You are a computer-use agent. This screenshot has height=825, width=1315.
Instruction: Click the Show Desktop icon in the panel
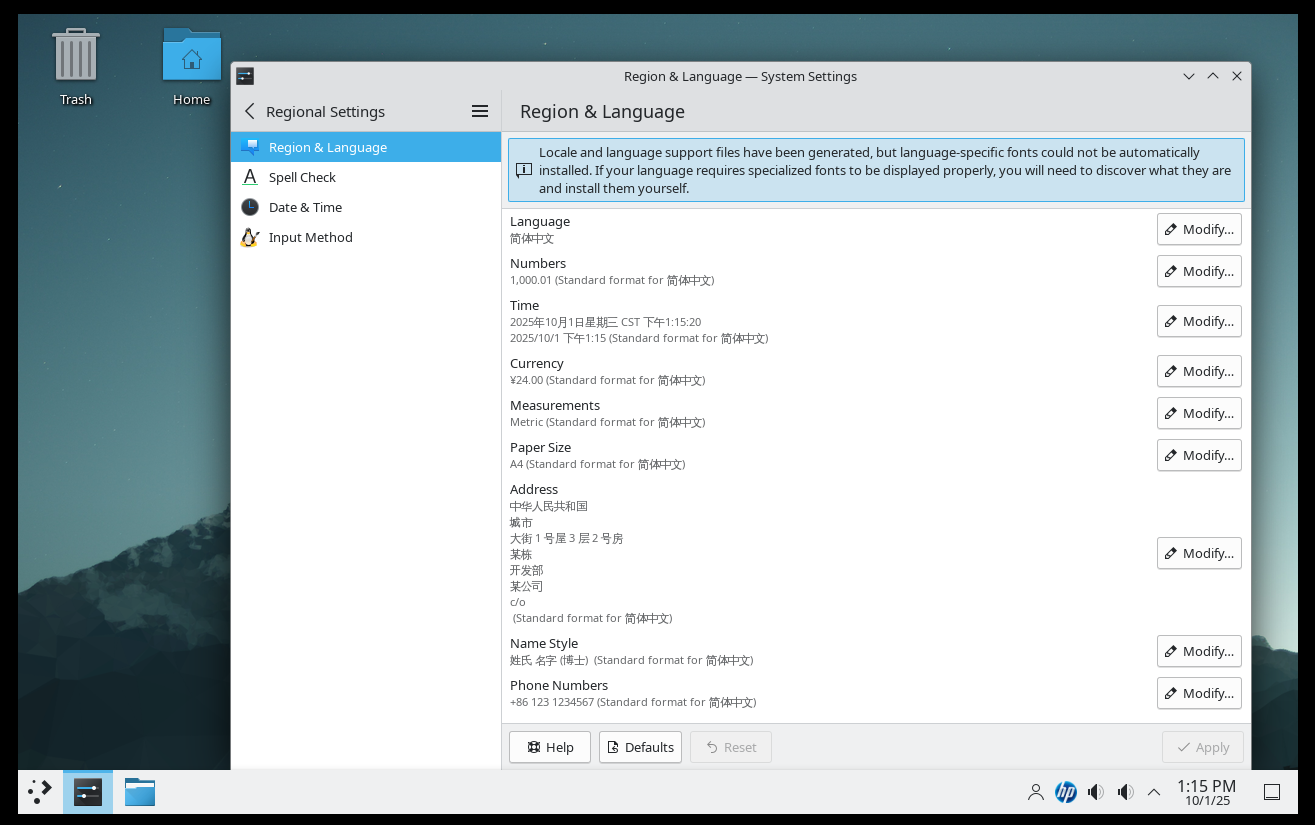coord(1272,792)
